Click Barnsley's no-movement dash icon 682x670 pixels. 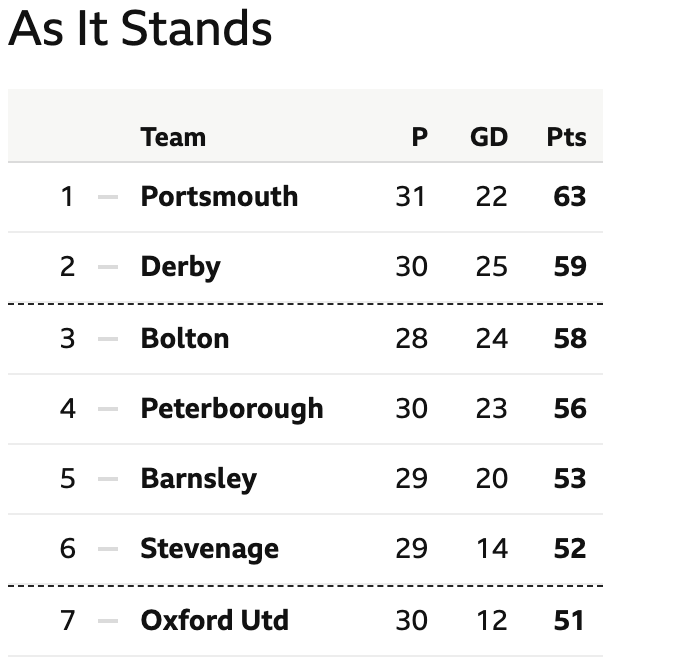[x=108, y=479]
